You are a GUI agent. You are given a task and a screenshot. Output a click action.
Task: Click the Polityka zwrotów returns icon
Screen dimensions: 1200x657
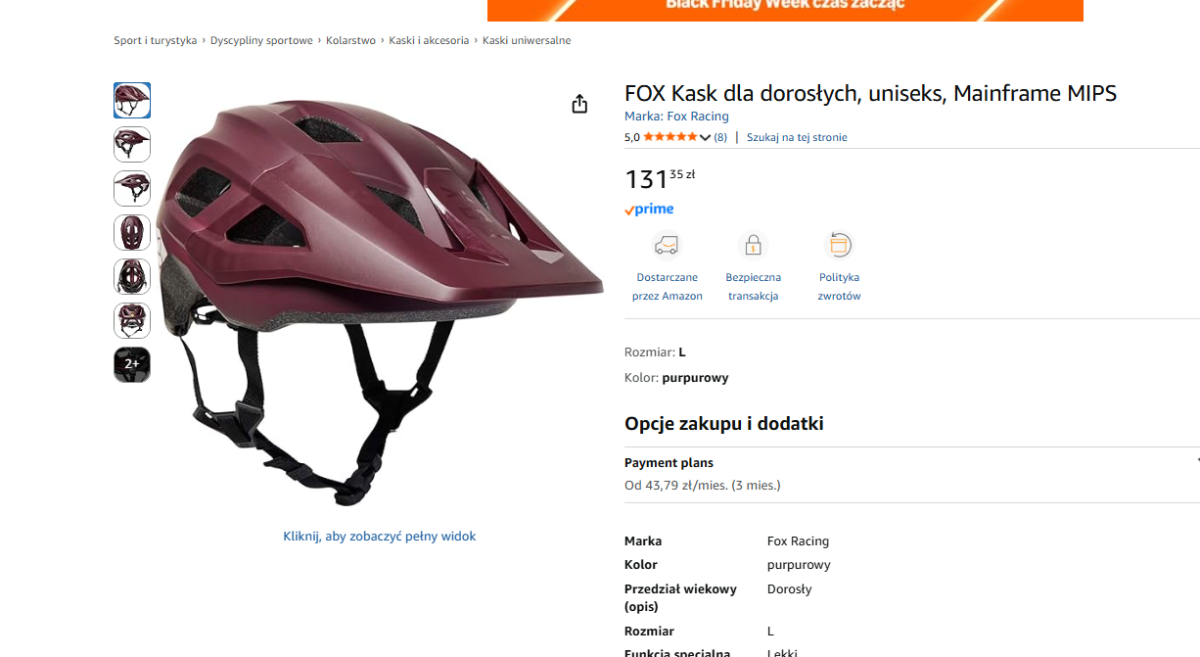[x=839, y=245]
